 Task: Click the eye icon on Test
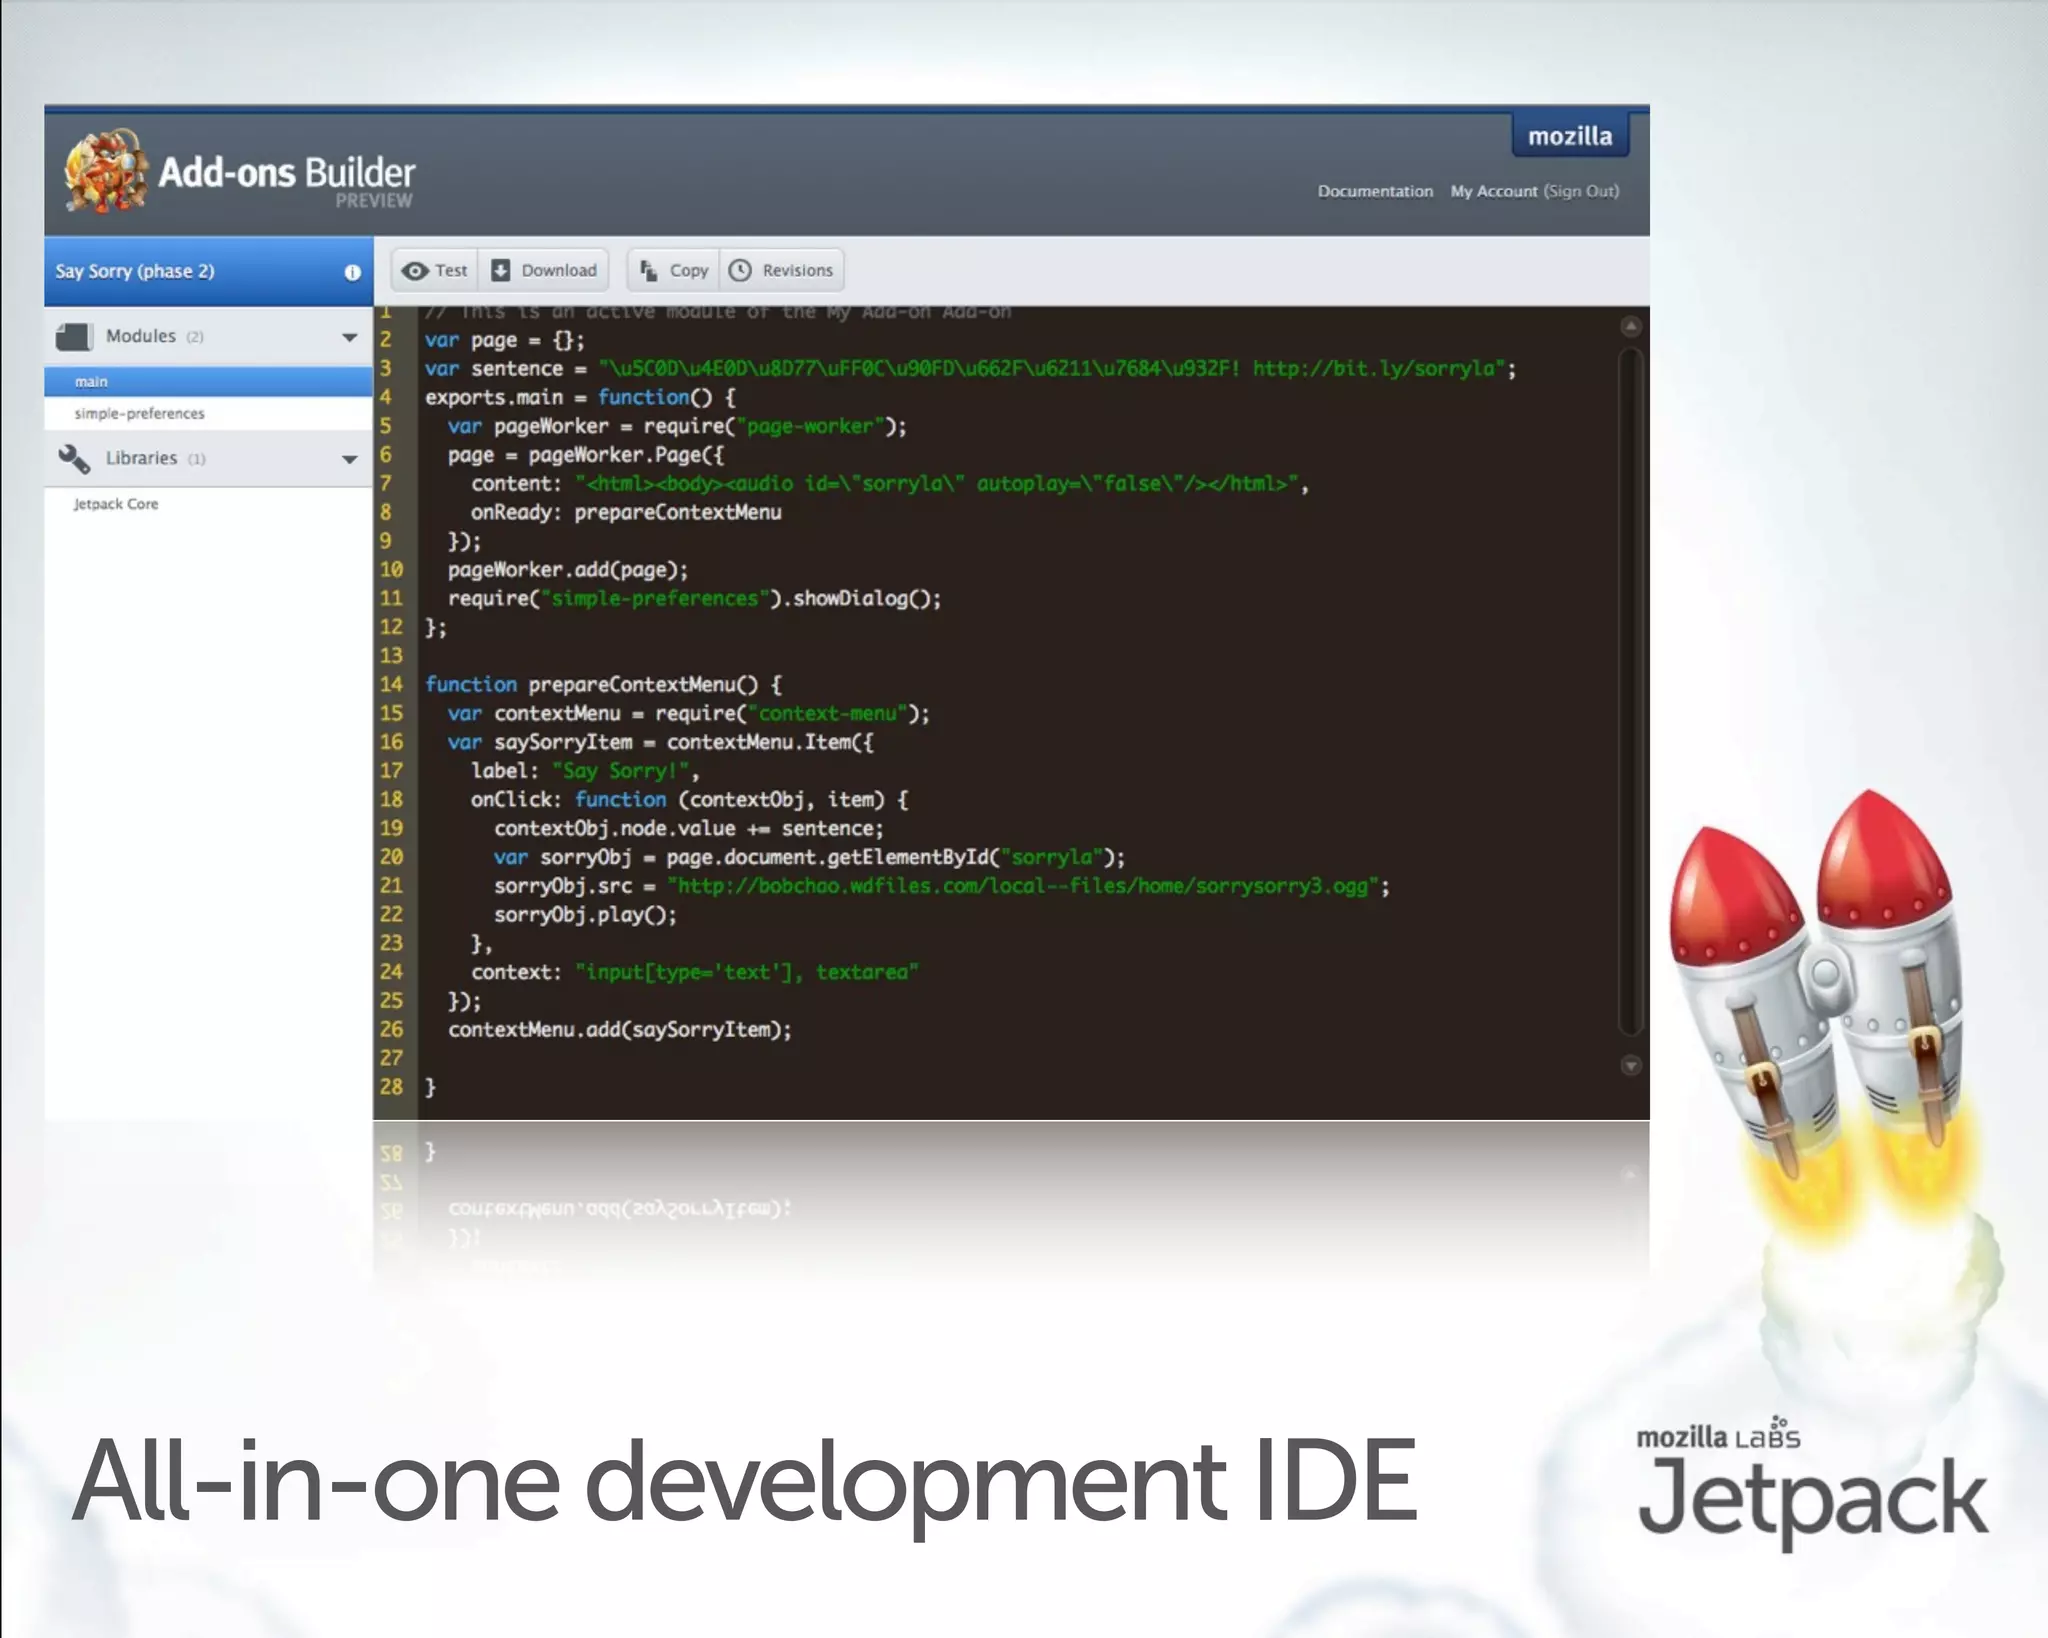(x=415, y=270)
